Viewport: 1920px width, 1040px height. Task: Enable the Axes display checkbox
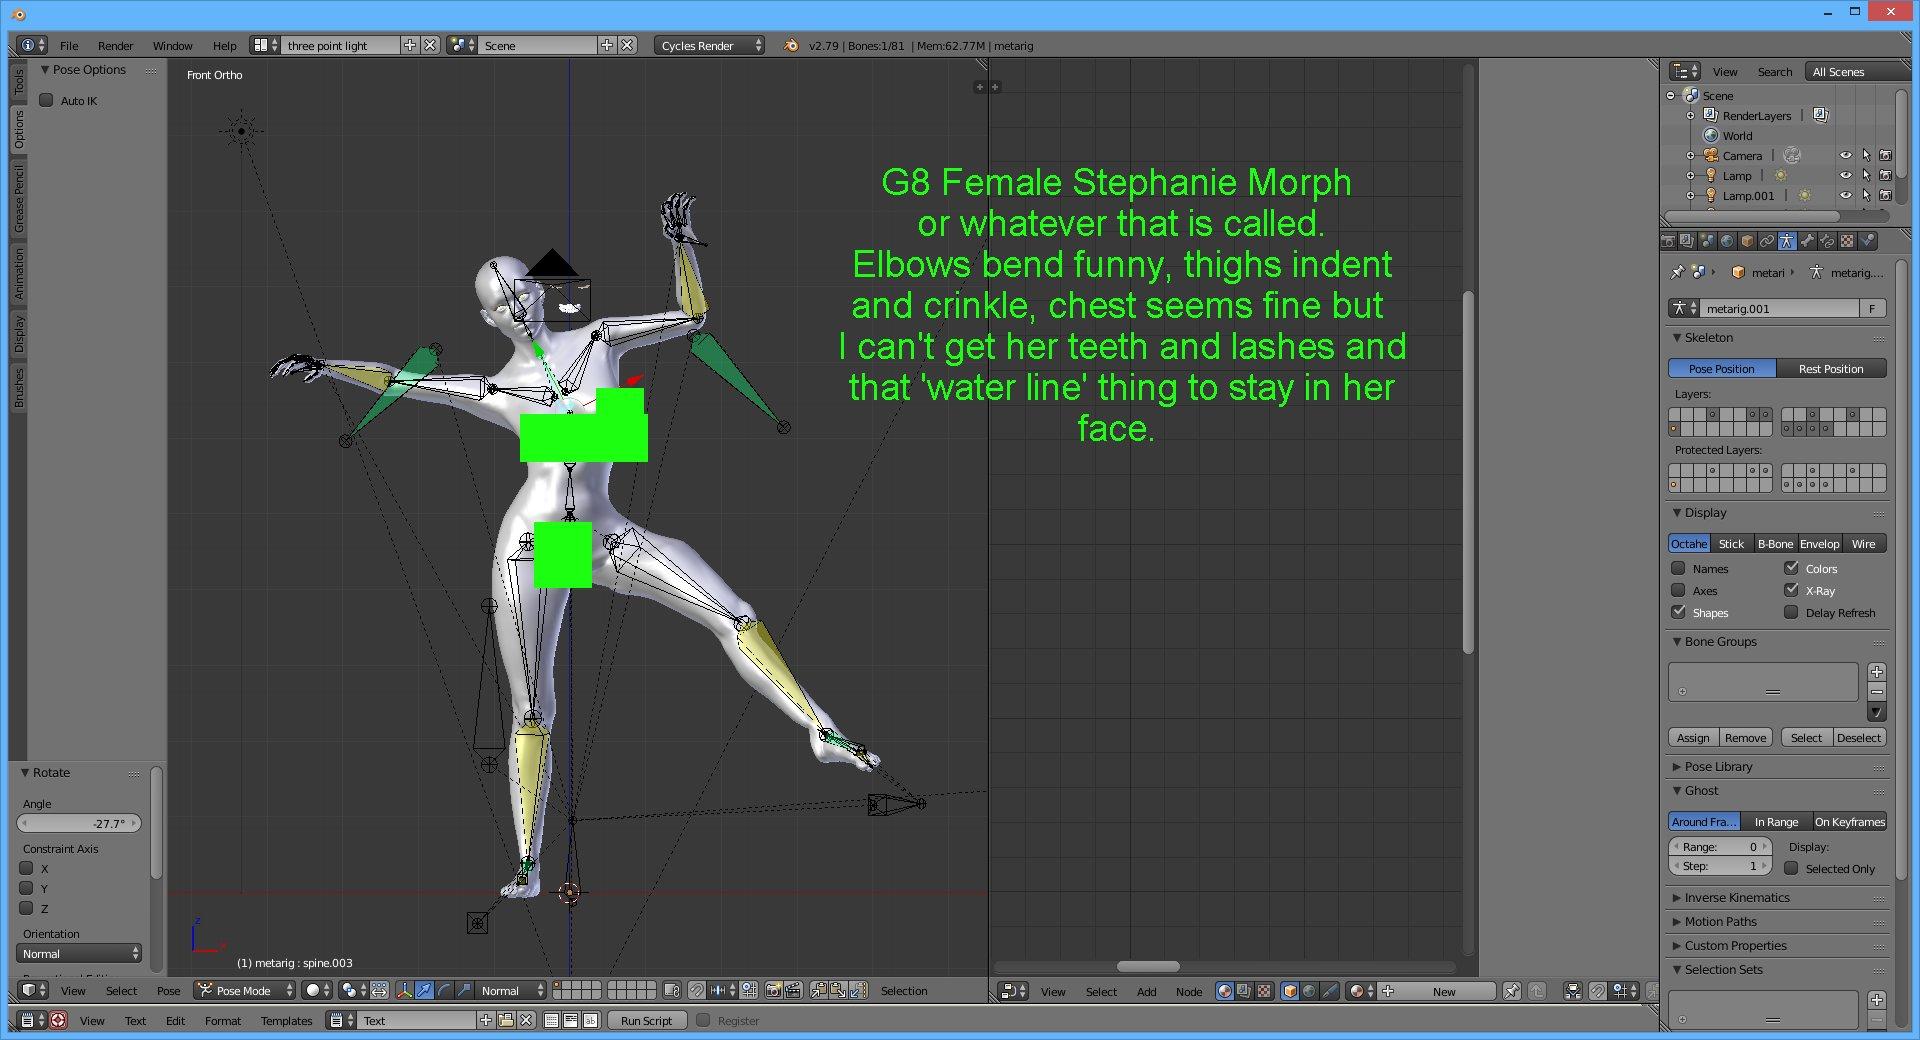1678,590
